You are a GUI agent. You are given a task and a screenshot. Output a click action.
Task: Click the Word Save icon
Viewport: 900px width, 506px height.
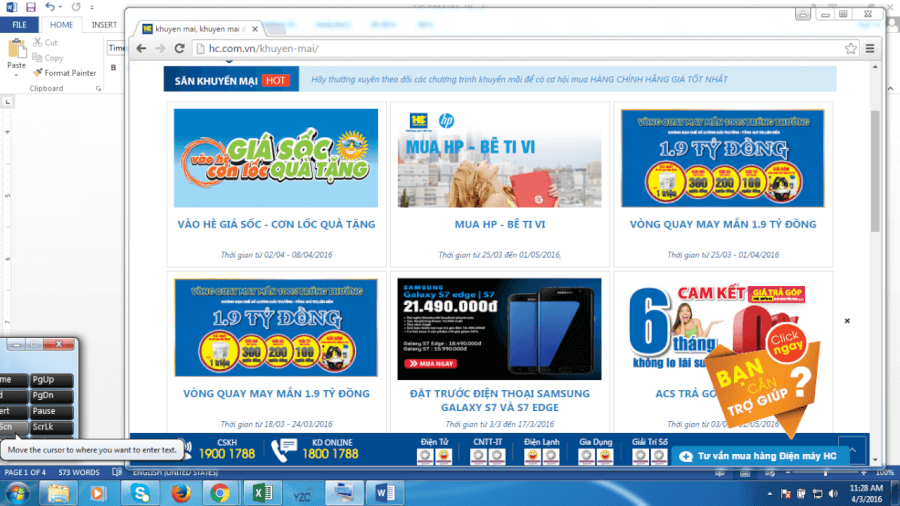click(x=33, y=7)
